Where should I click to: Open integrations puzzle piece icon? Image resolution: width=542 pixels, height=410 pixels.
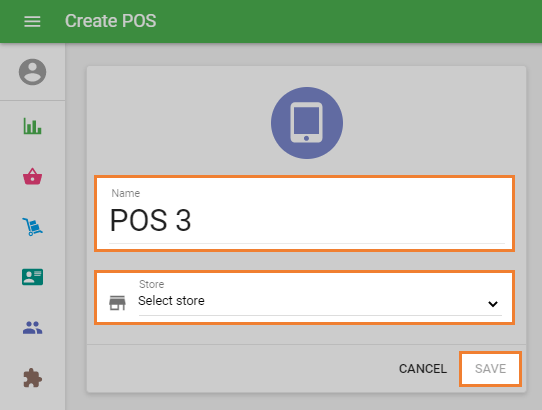[x=32, y=378]
